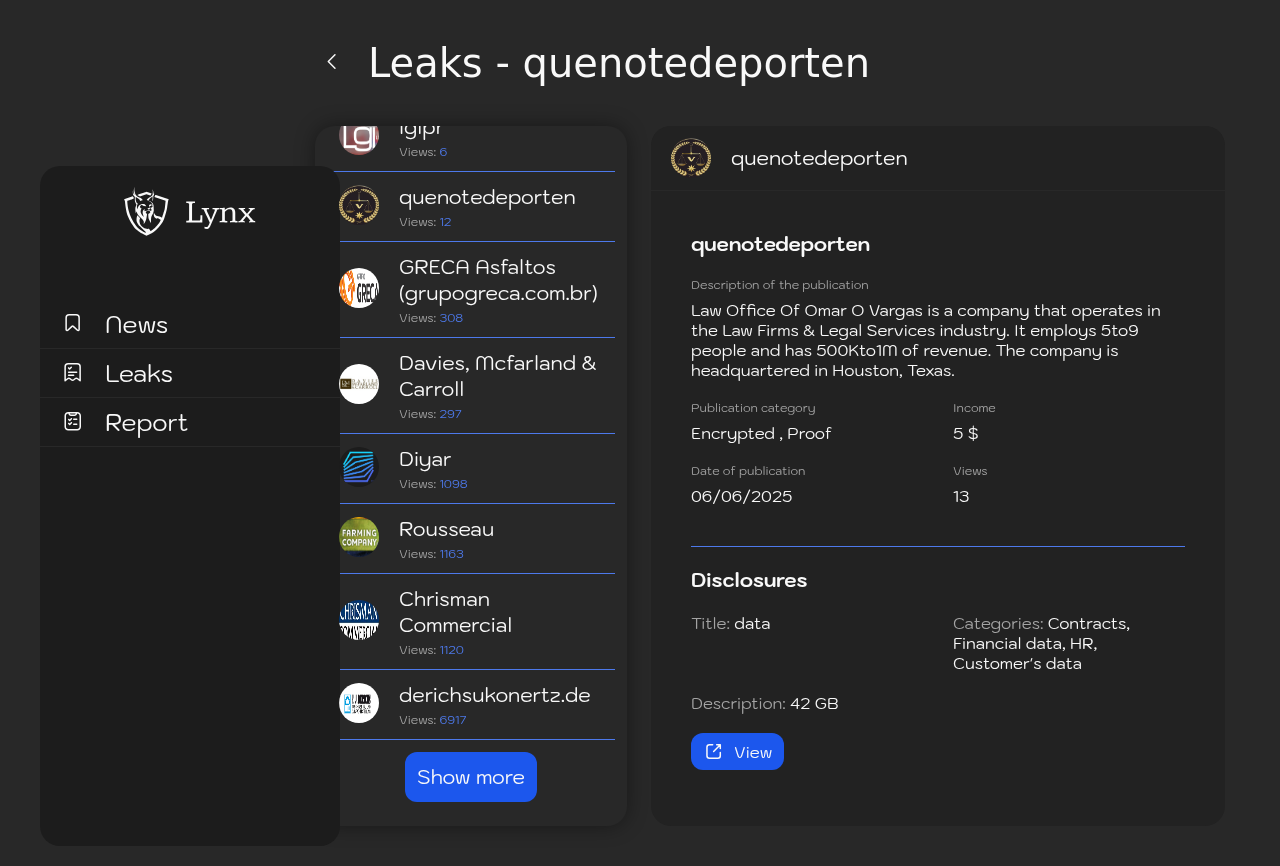Click the quenotedeporten header name in detail panel

819,158
